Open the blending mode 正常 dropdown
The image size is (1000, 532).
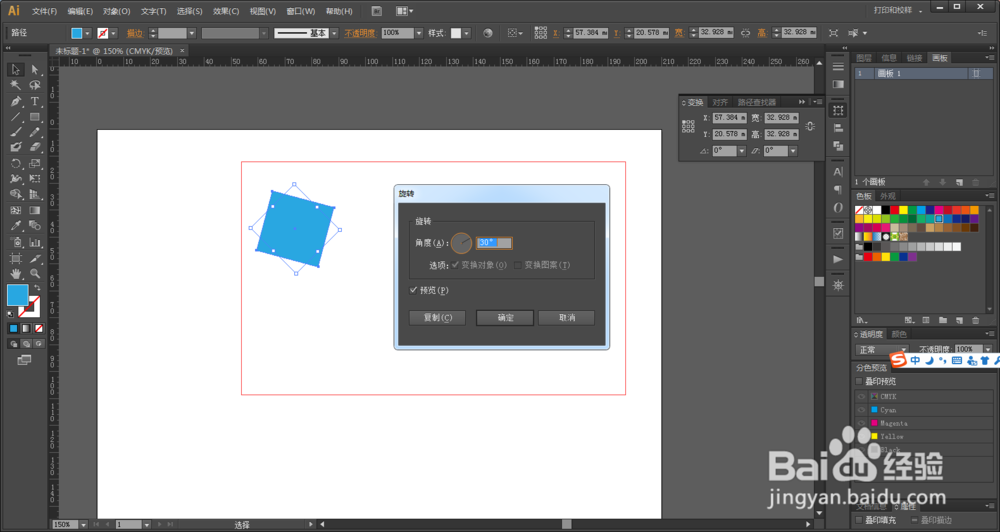(x=881, y=350)
